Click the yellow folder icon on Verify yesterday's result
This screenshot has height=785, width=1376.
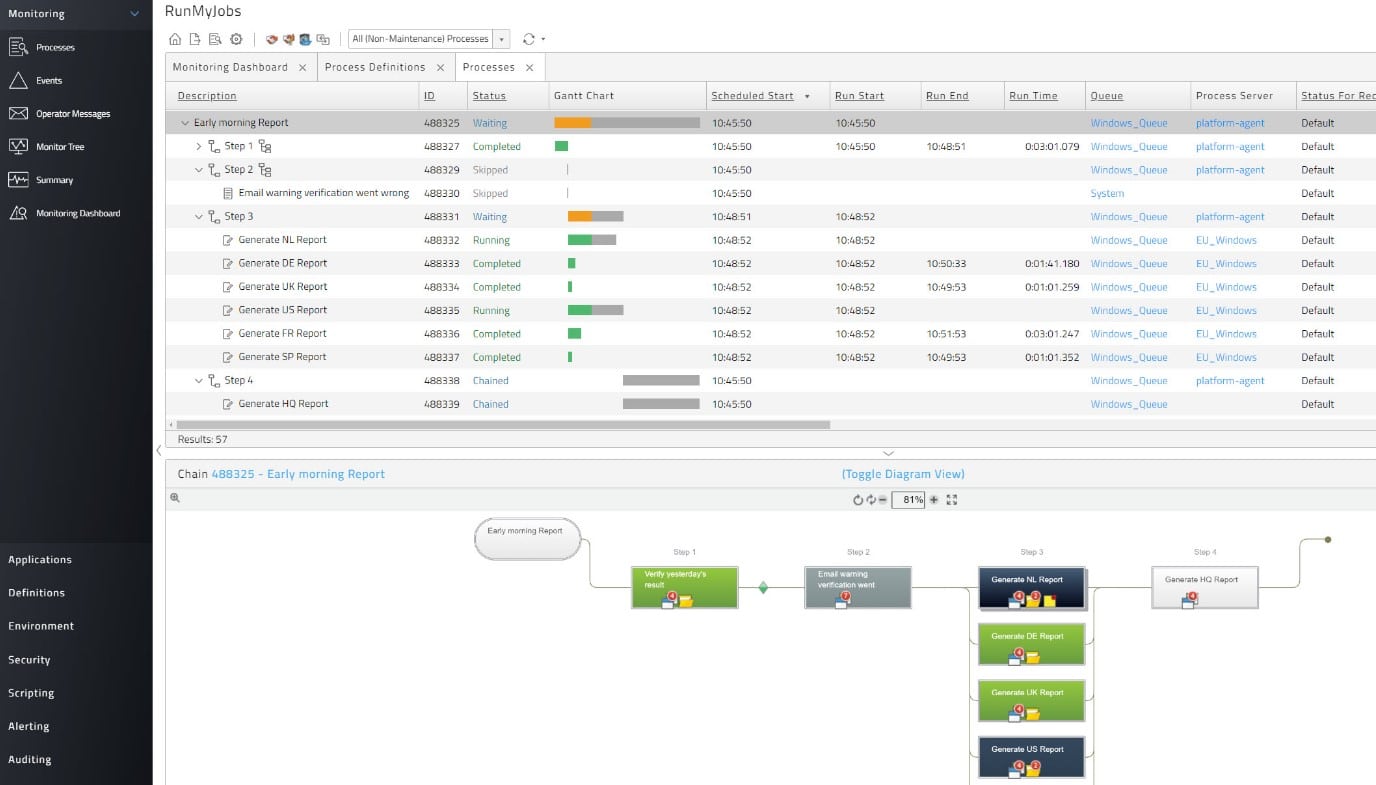(686, 601)
